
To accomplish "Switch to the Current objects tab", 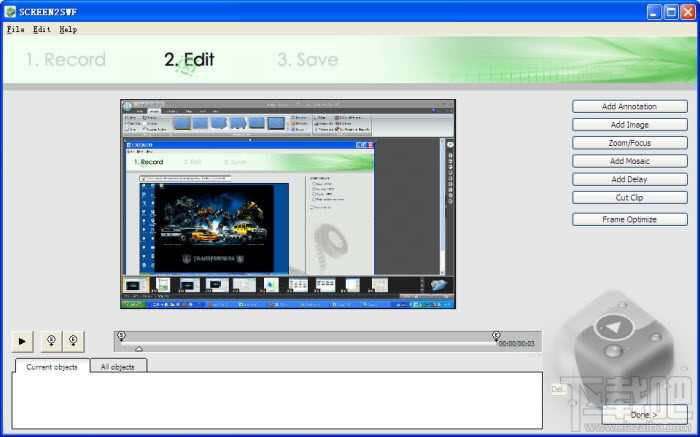I will coord(52,366).
